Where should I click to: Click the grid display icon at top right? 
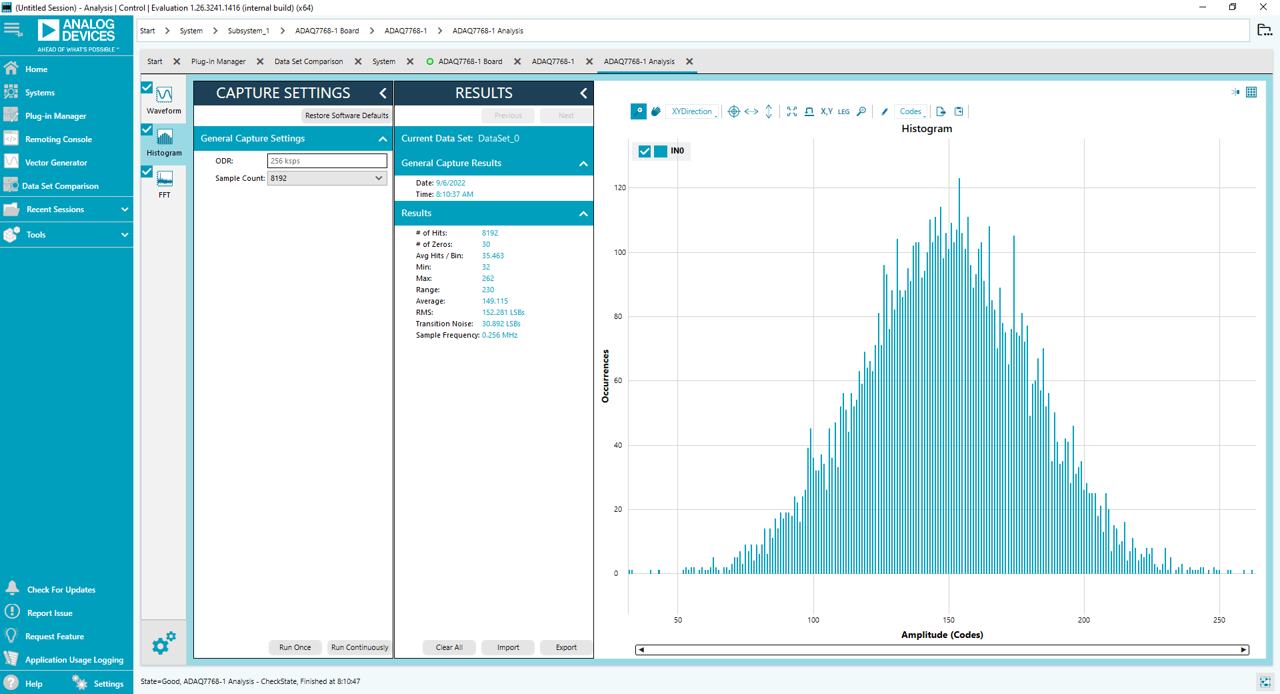pos(1251,92)
